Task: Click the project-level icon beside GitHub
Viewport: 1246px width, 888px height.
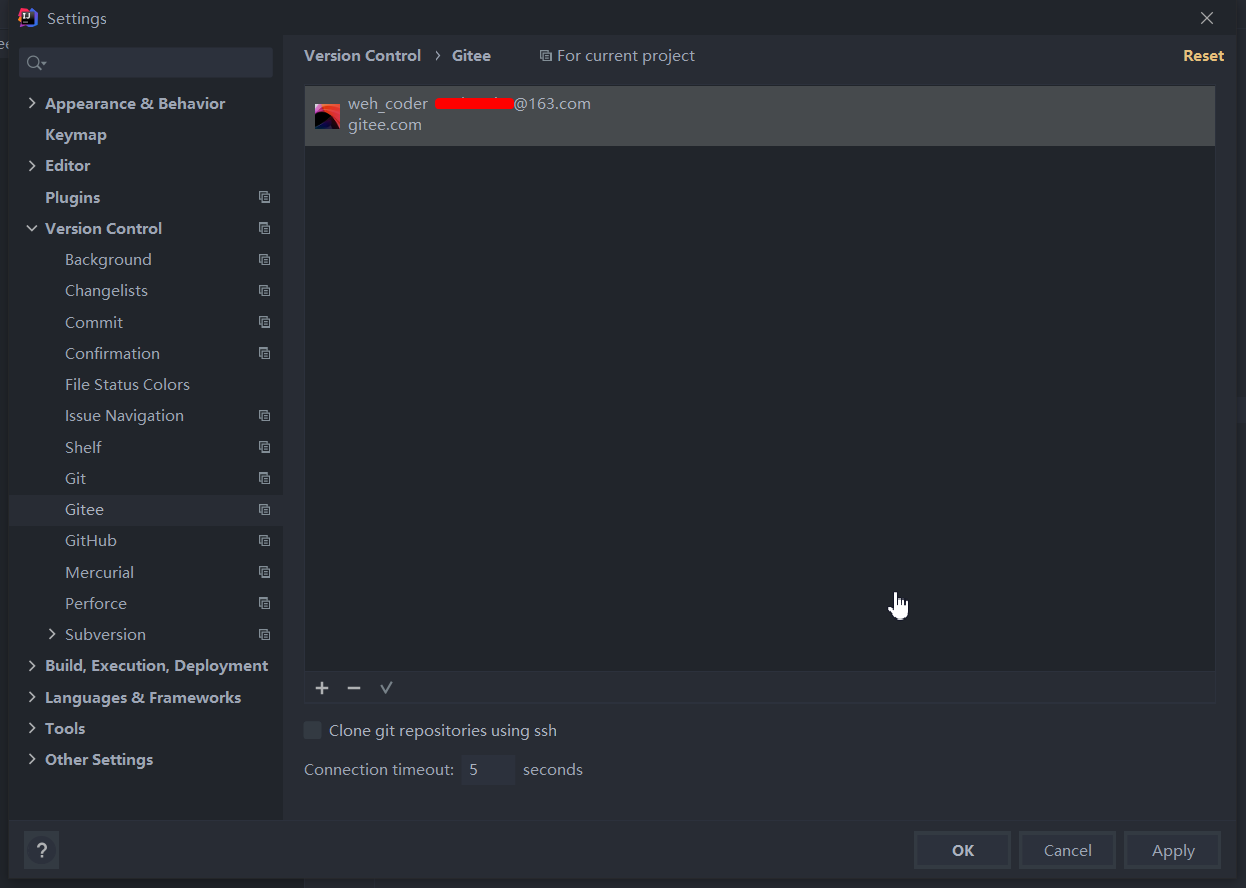Action: pos(264,541)
